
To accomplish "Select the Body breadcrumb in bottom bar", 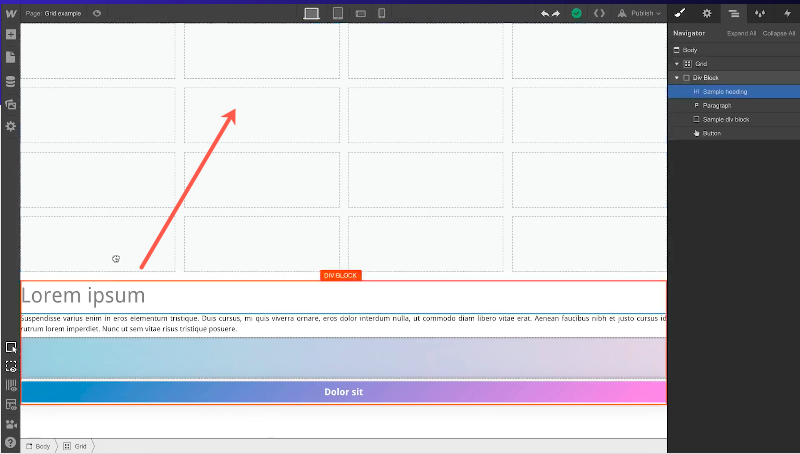I will [38, 446].
